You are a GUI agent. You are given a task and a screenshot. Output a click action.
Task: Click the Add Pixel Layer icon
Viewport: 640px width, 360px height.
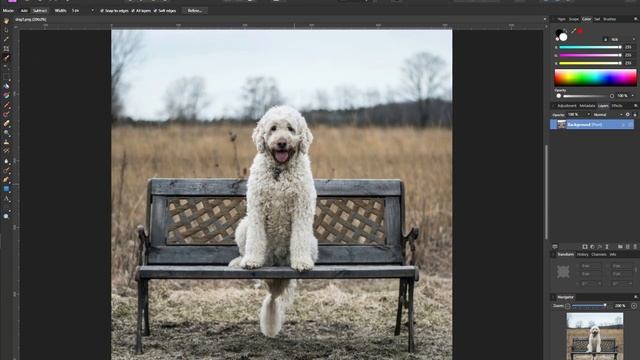628,247
